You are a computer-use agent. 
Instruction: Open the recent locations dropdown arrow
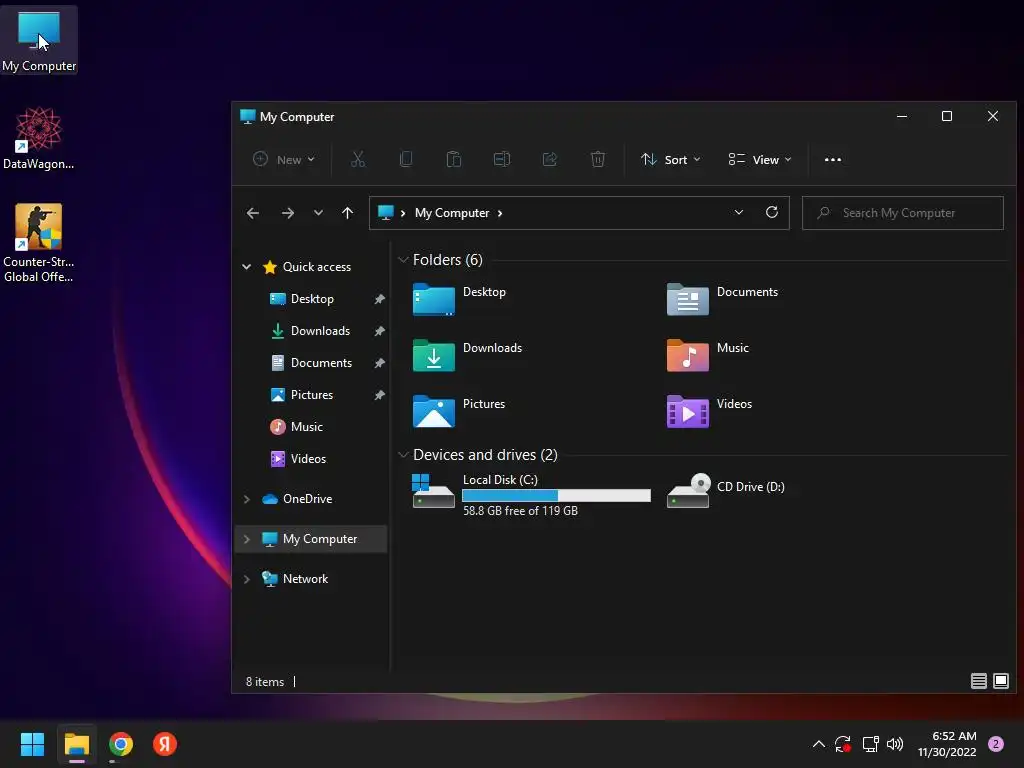point(318,213)
